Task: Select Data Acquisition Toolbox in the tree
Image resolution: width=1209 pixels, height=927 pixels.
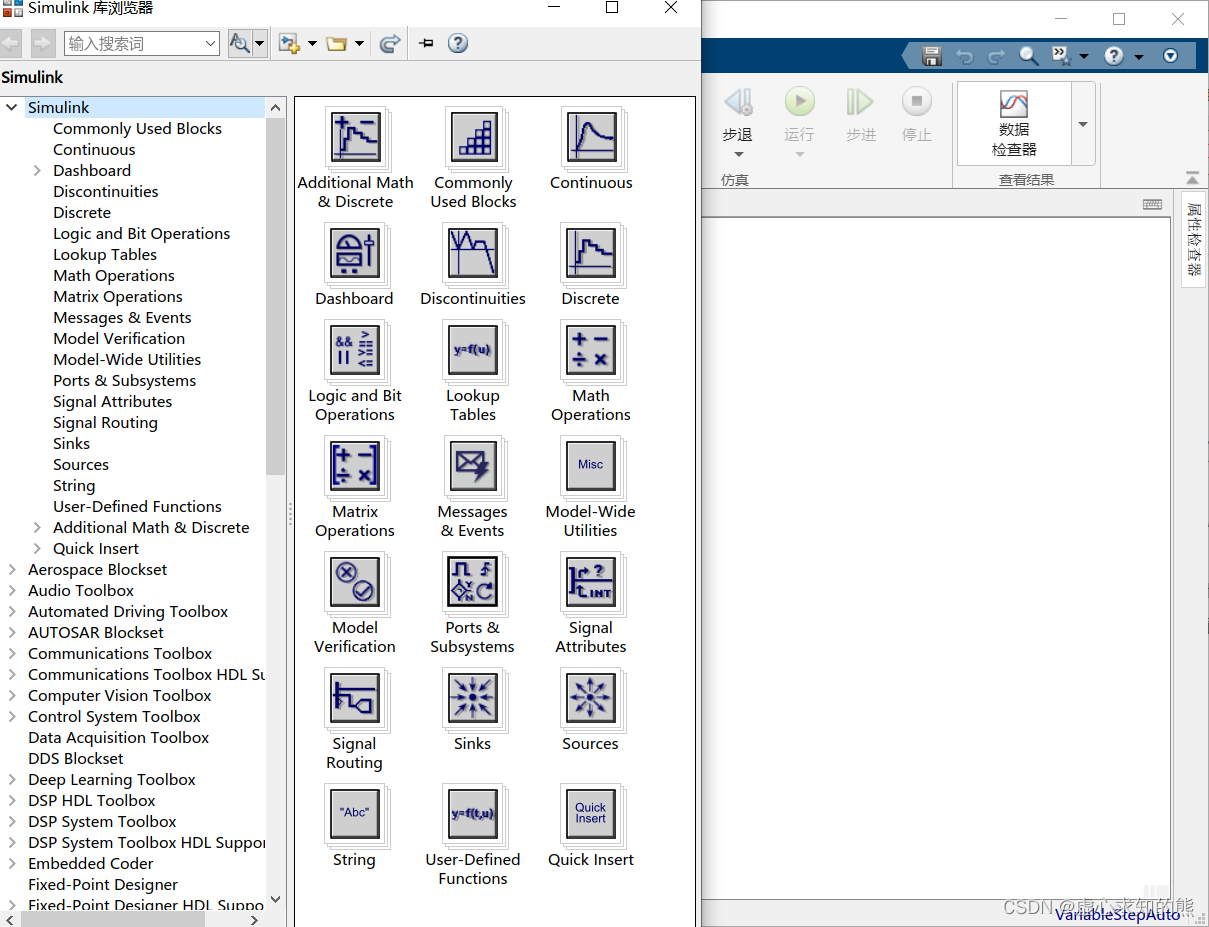Action: pyautogui.click(x=119, y=738)
